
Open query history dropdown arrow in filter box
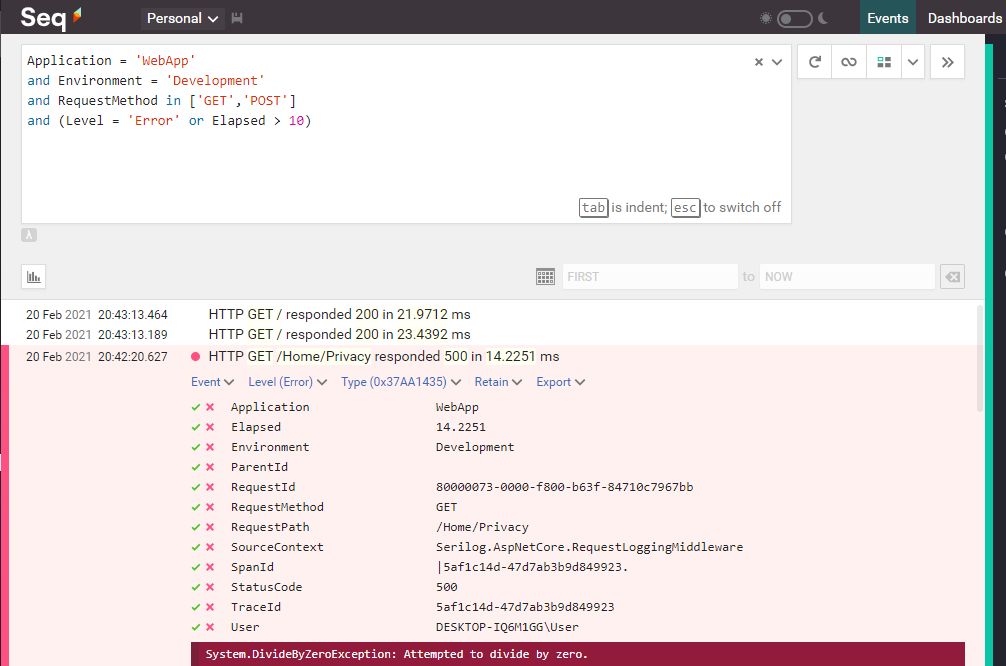click(x=777, y=62)
